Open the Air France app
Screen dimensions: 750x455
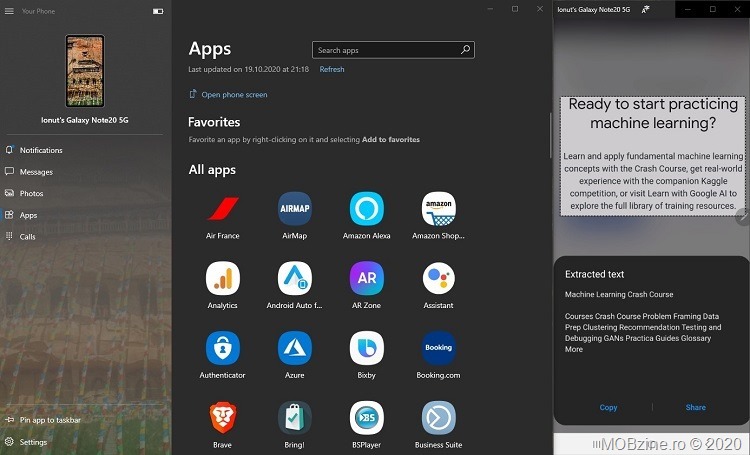click(x=222, y=209)
